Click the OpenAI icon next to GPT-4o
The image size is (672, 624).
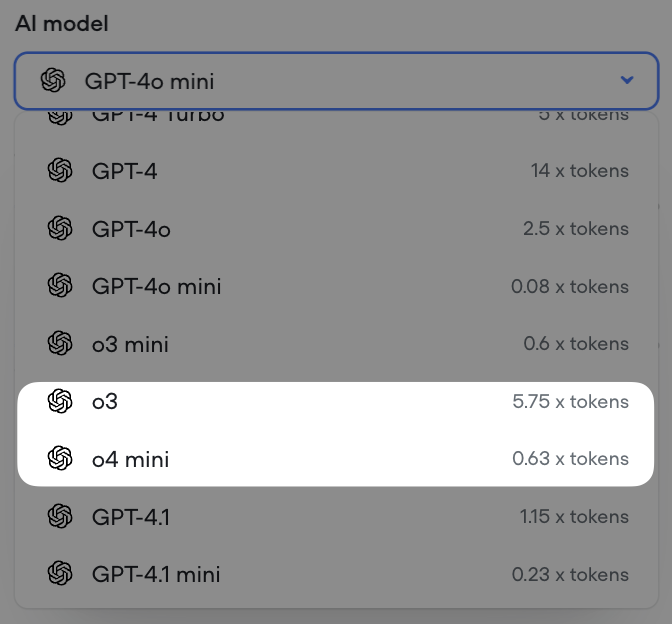coord(60,229)
